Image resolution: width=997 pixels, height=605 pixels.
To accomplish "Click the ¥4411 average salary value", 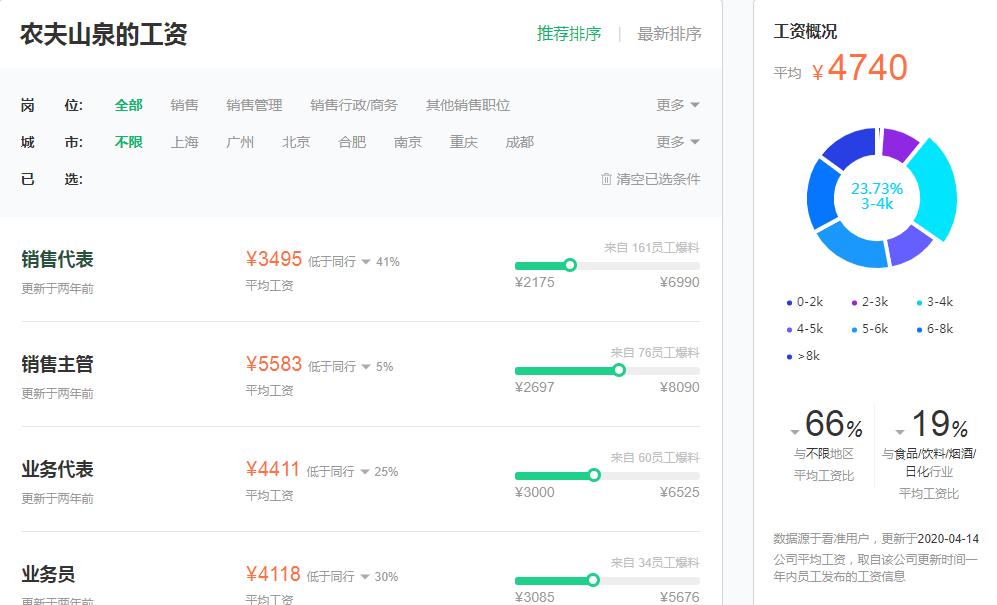I will (x=272, y=469).
